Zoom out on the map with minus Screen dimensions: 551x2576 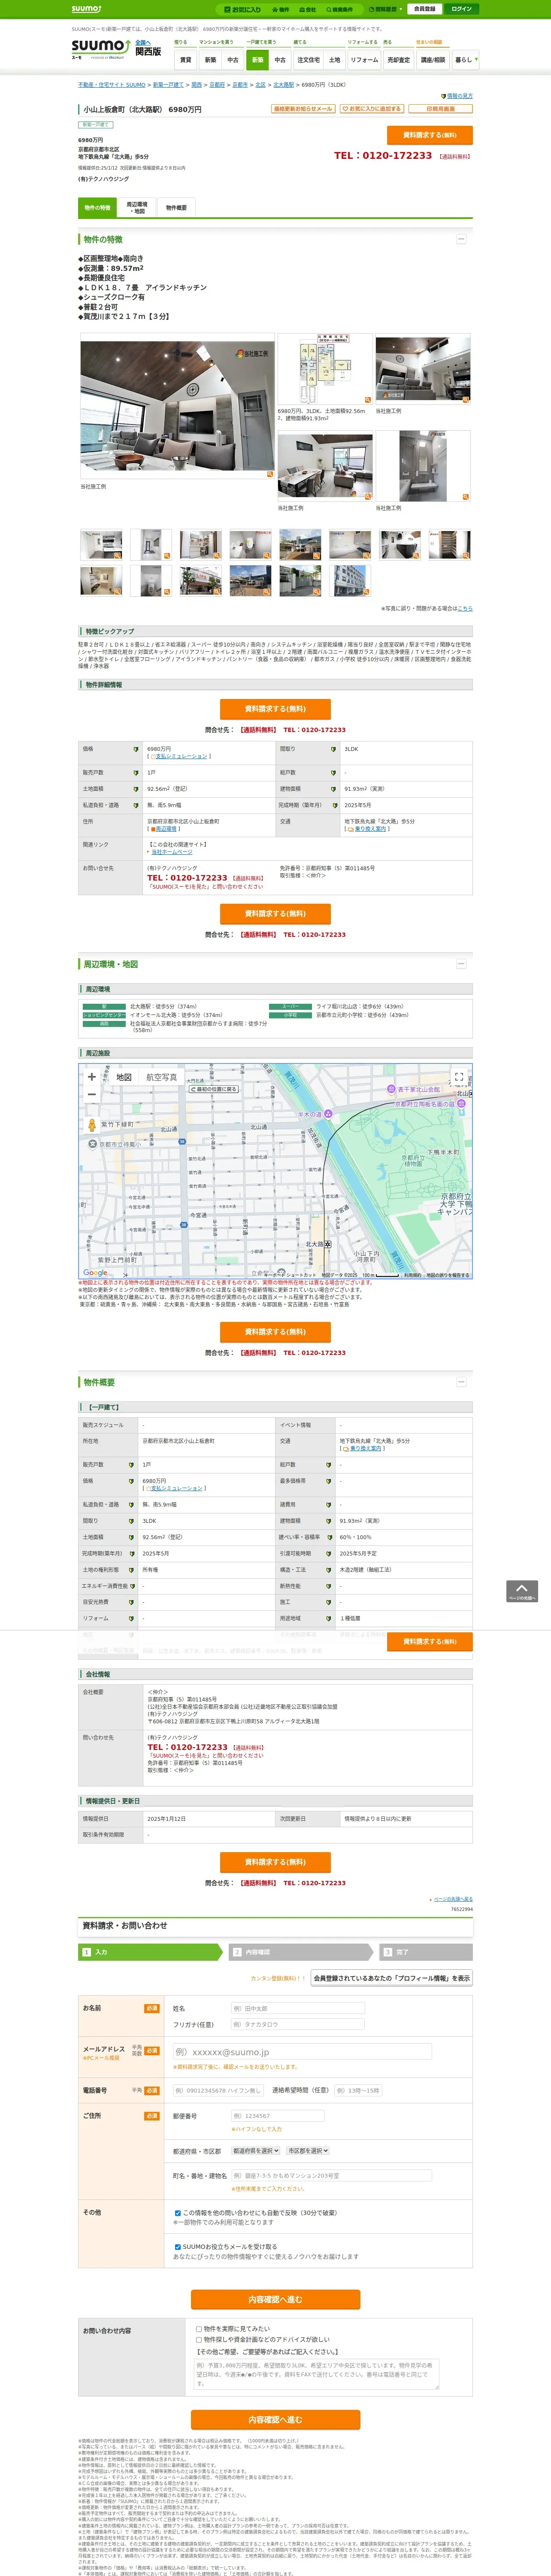tap(92, 1094)
